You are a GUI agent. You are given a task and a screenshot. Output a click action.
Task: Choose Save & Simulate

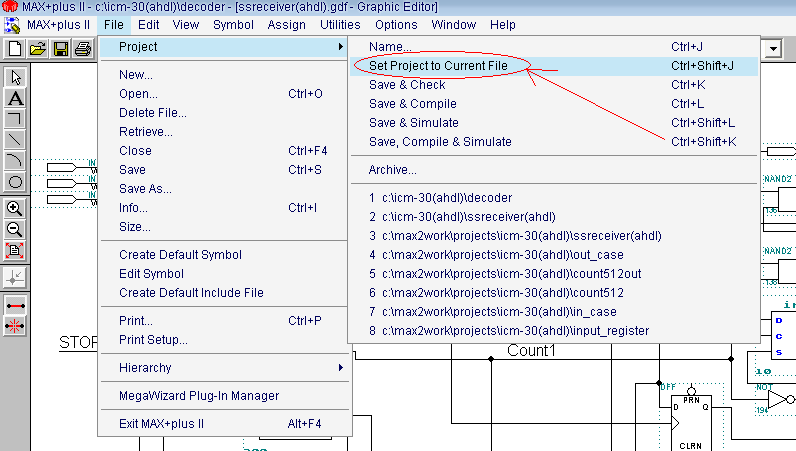(x=554, y=123)
